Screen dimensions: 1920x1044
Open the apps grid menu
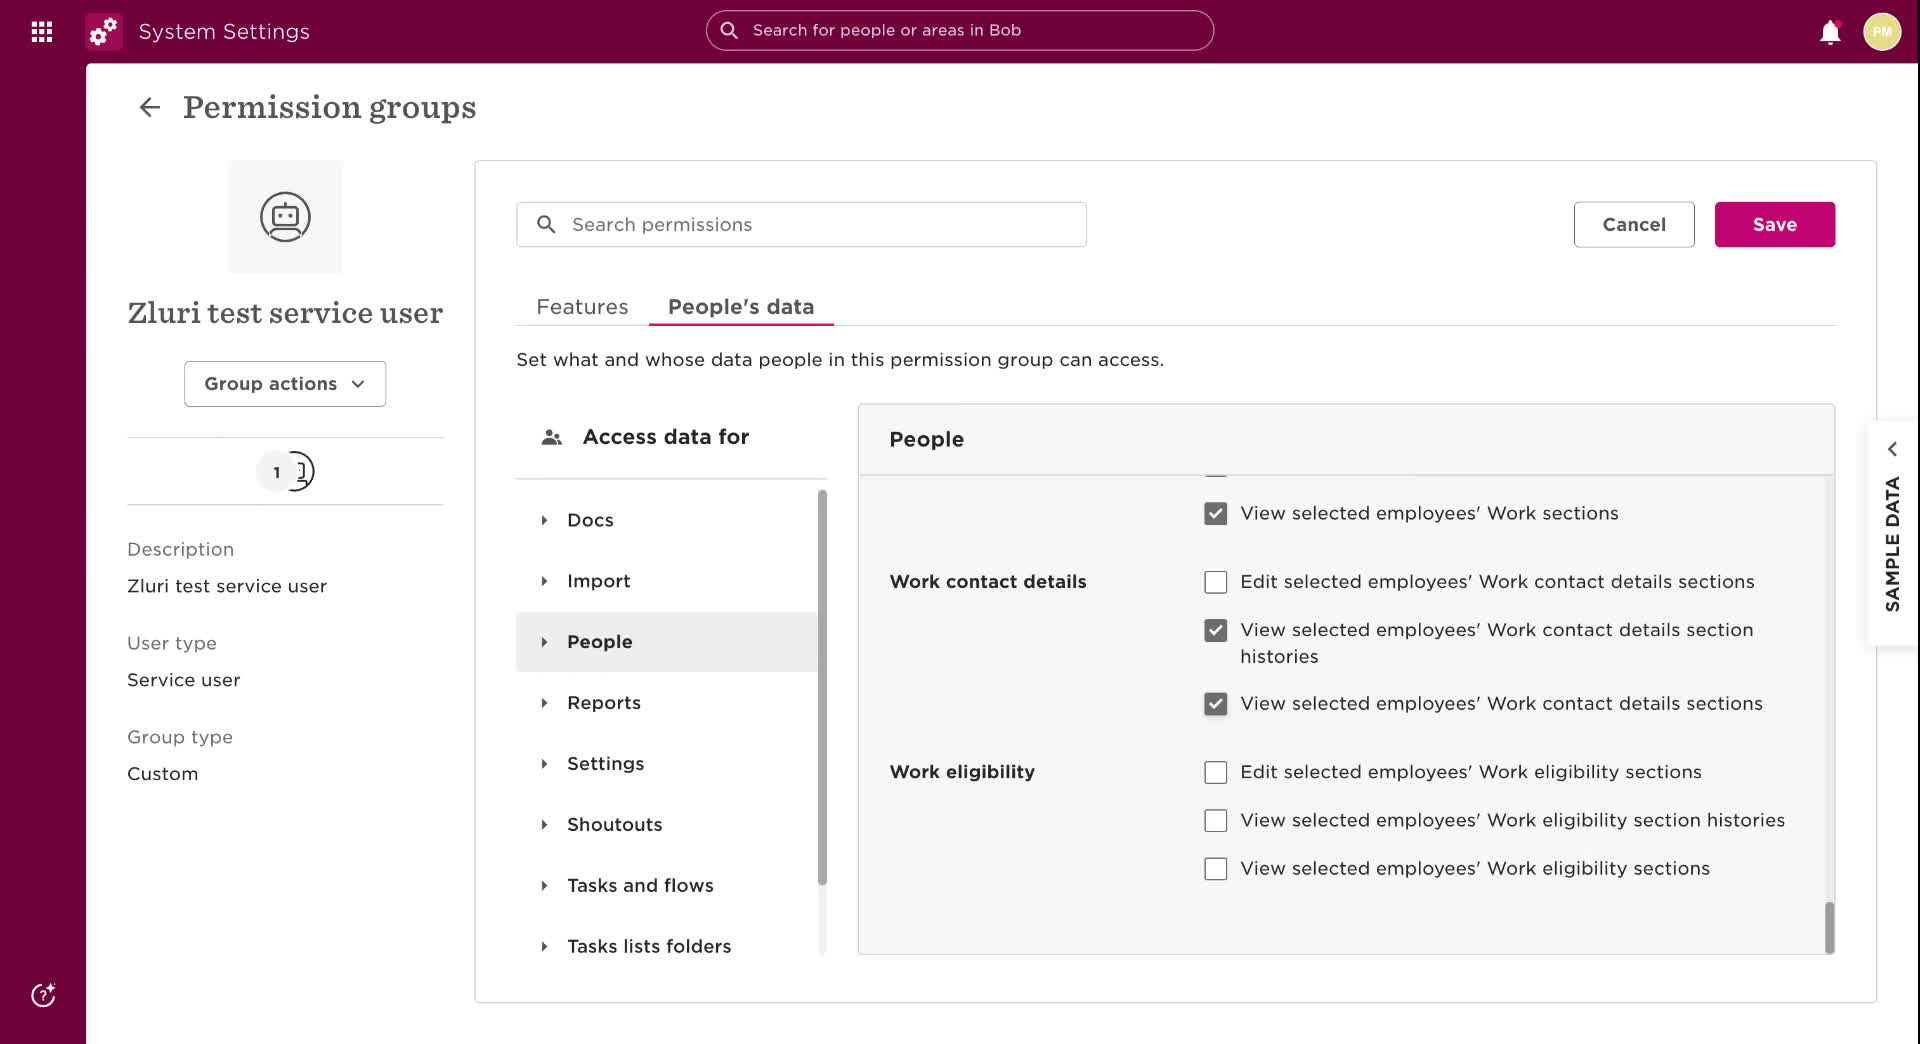pos(42,31)
